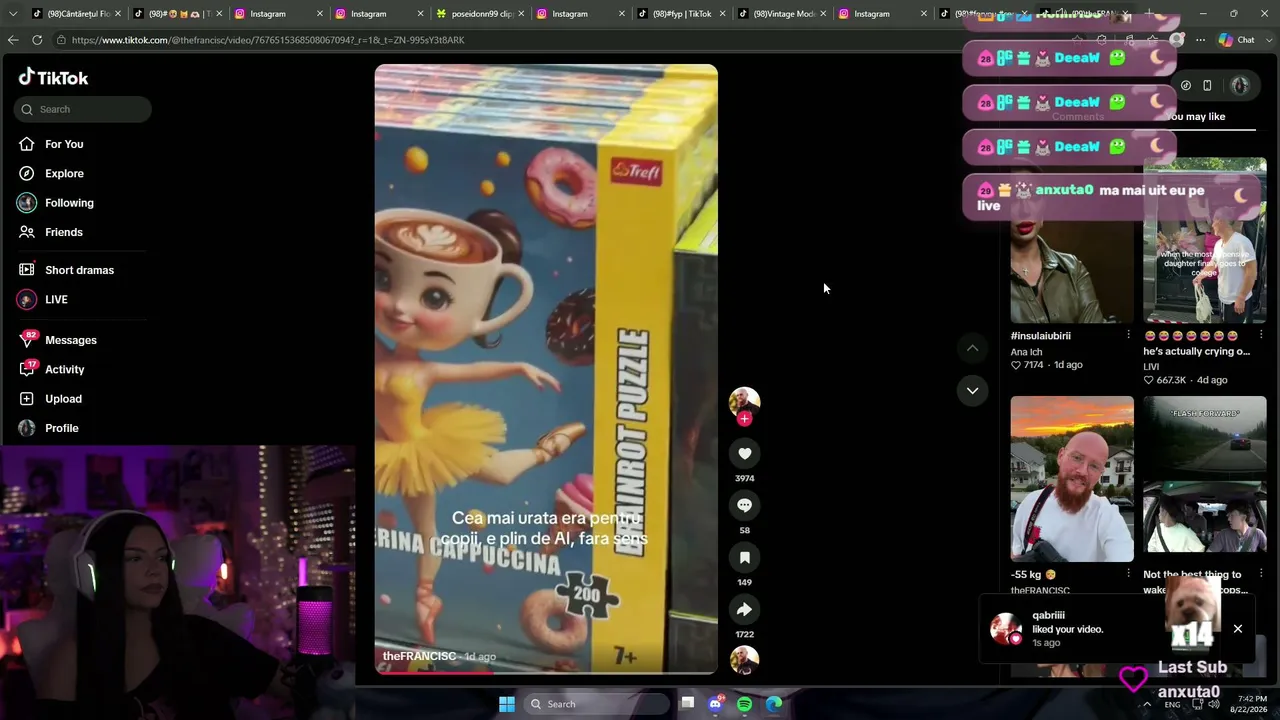Open the ENG language switcher

pyautogui.click(x=1172, y=704)
